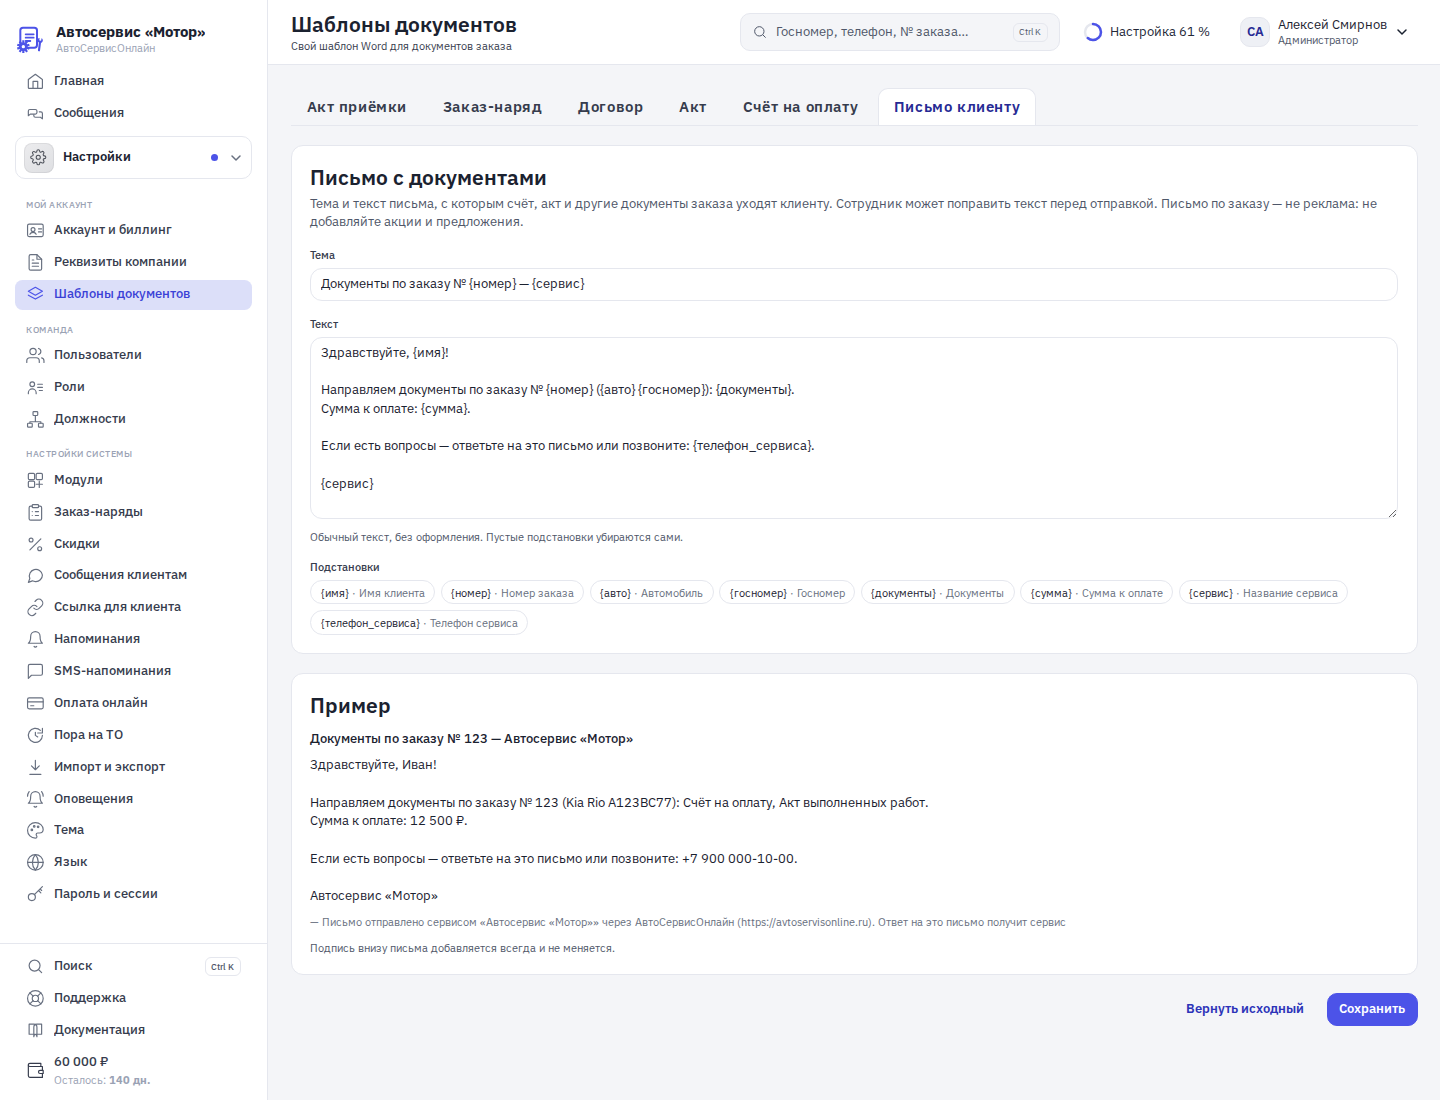Click the search field for Госномер, телефон
This screenshot has width=1440, height=1100.
(x=899, y=32)
